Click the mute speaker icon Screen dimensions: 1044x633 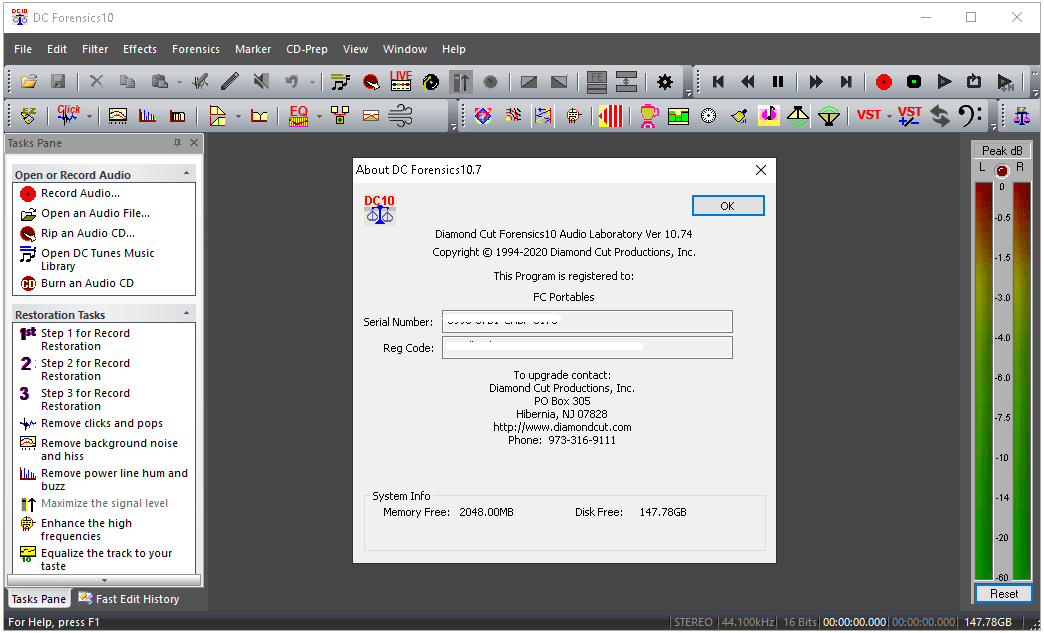(x=261, y=82)
